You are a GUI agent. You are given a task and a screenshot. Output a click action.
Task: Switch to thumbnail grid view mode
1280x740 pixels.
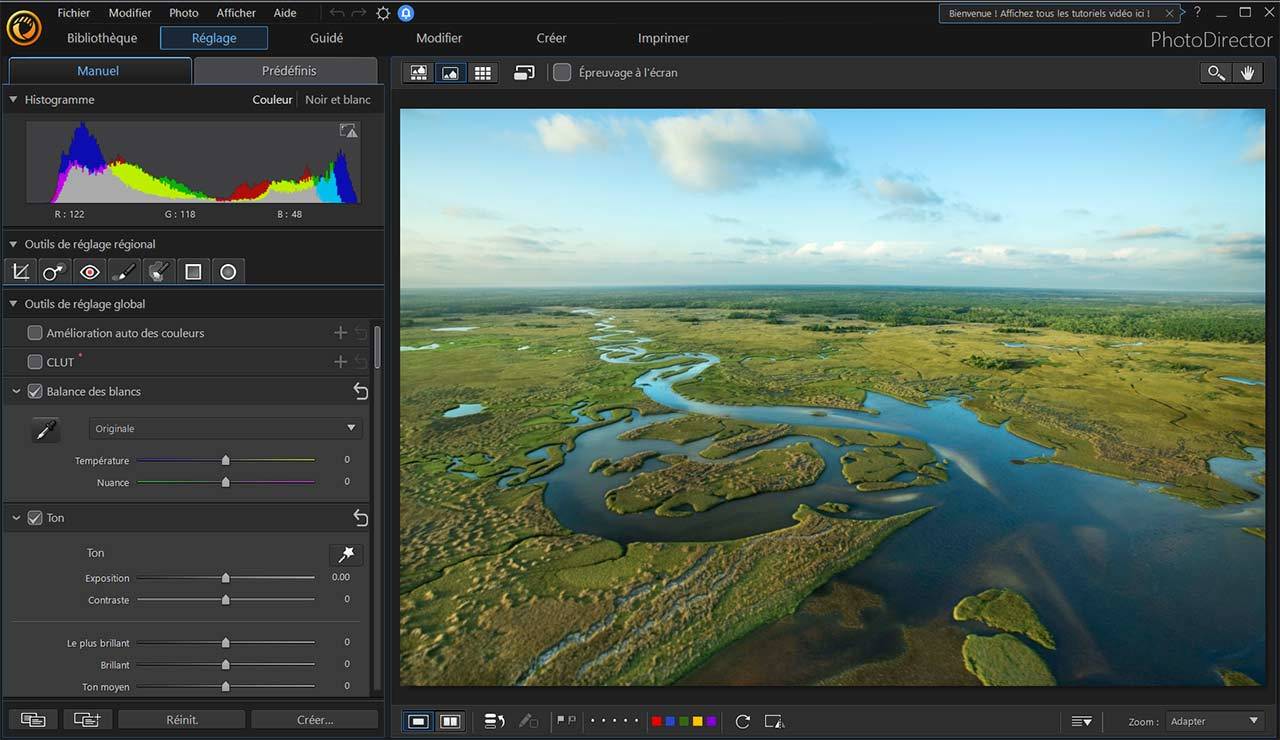click(x=483, y=73)
